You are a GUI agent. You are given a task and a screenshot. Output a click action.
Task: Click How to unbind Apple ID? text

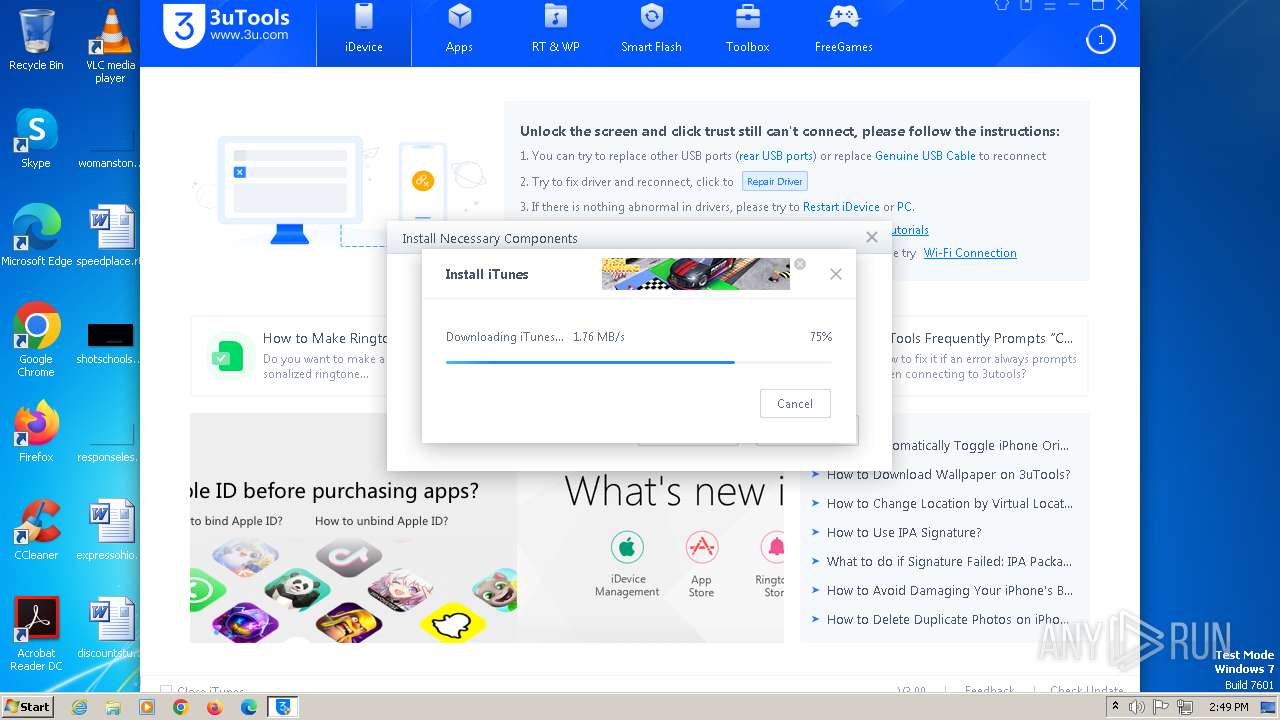(x=381, y=521)
